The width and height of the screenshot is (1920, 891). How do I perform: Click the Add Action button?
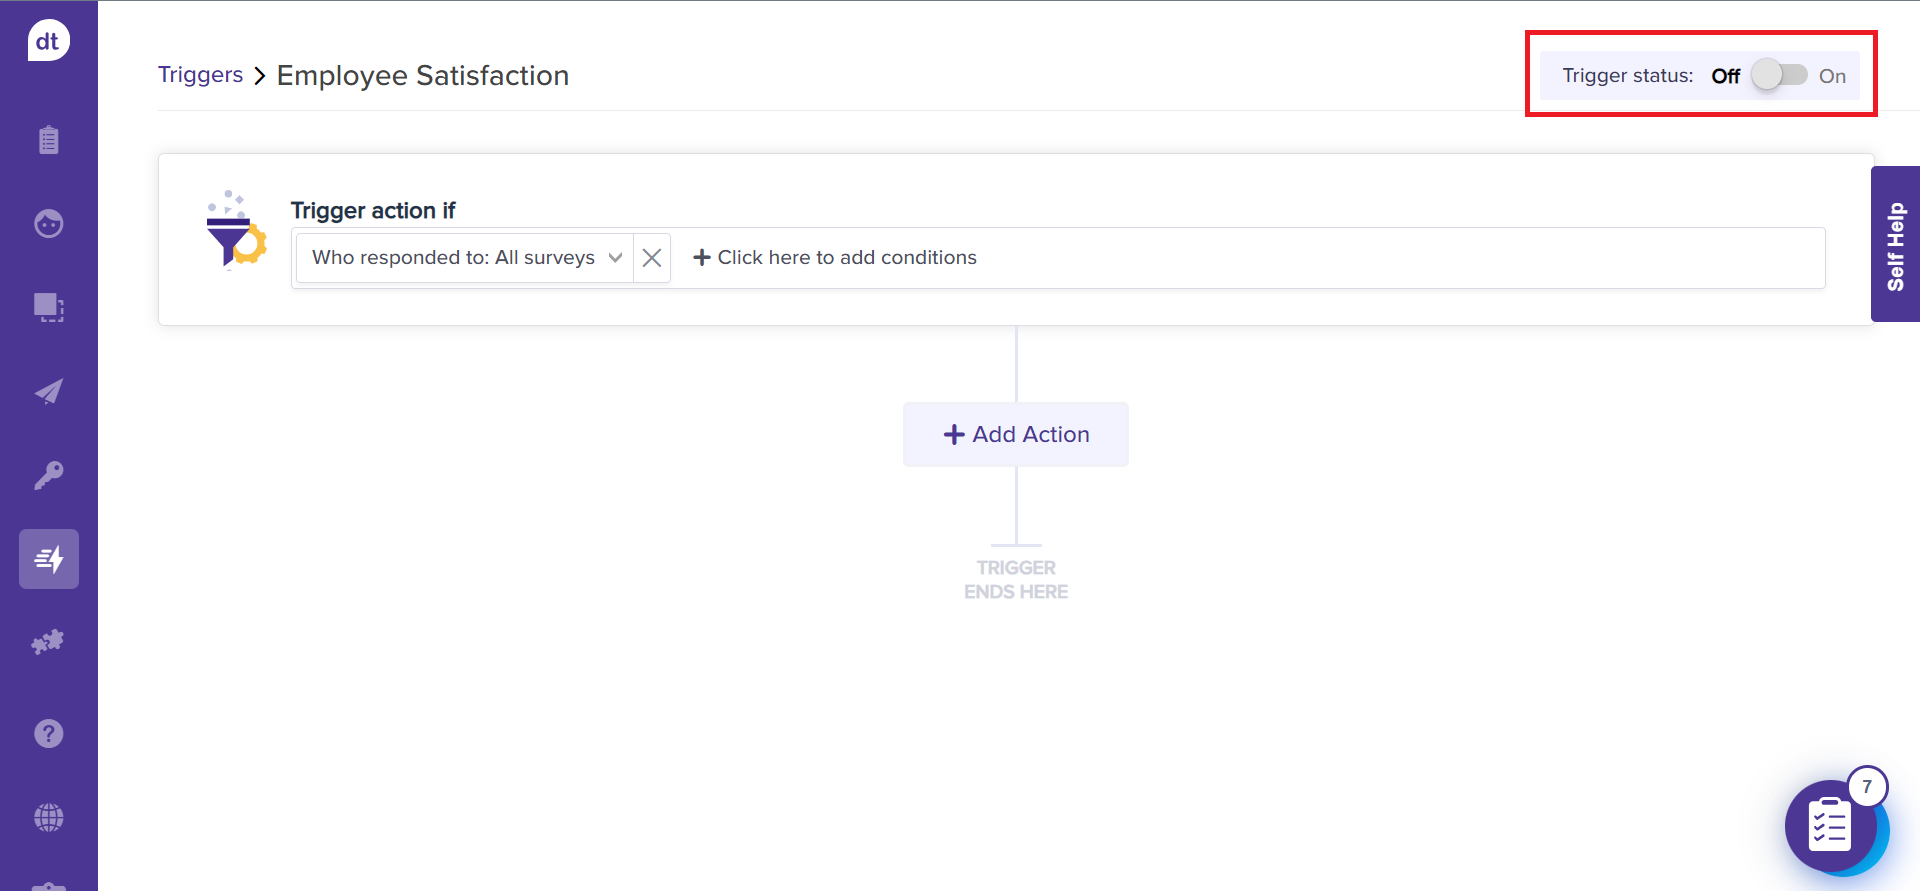[x=1016, y=434]
